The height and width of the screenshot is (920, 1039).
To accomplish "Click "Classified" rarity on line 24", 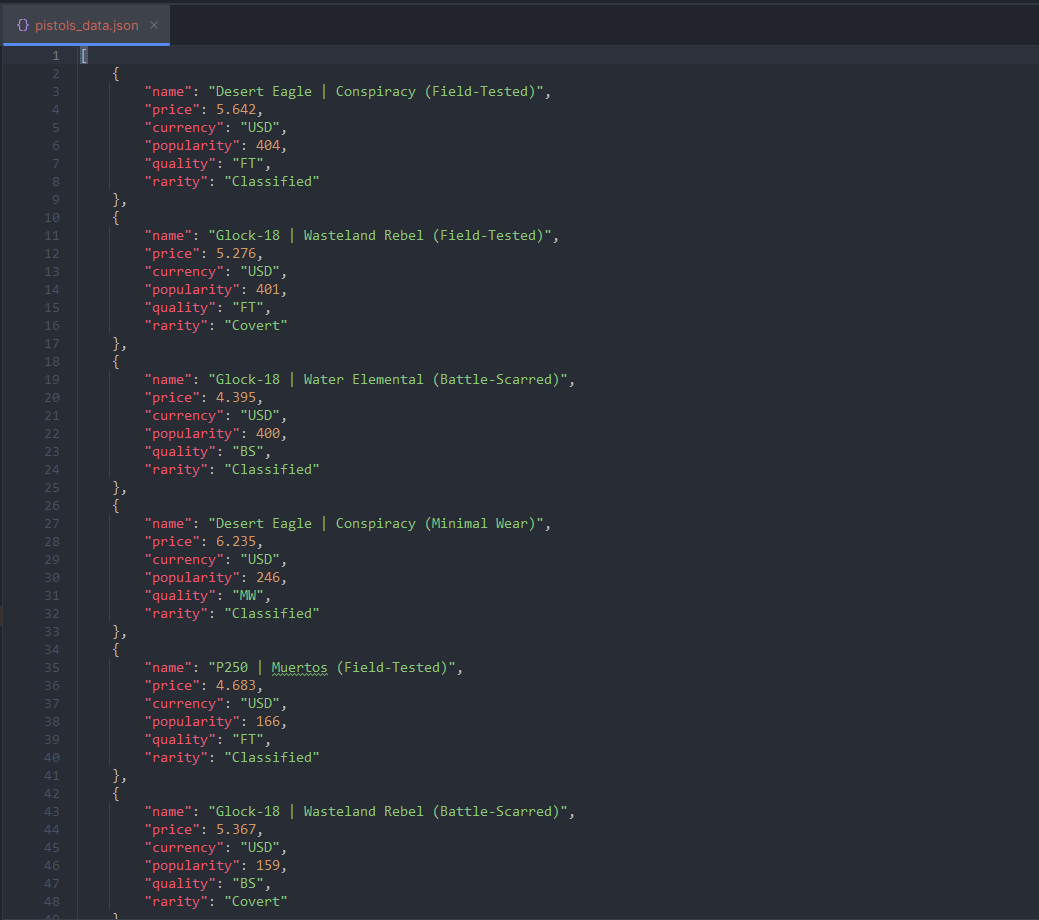I will pos(272,469).
